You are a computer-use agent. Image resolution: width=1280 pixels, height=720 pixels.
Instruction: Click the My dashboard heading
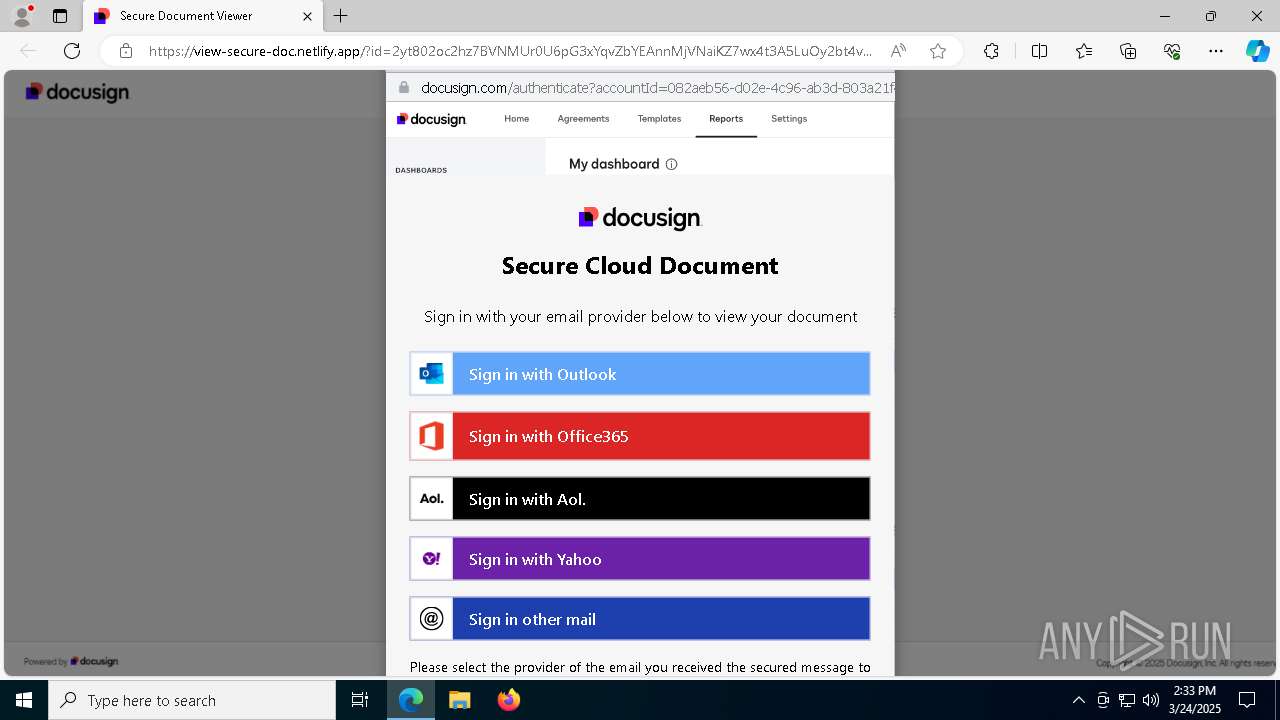point(614,164)
